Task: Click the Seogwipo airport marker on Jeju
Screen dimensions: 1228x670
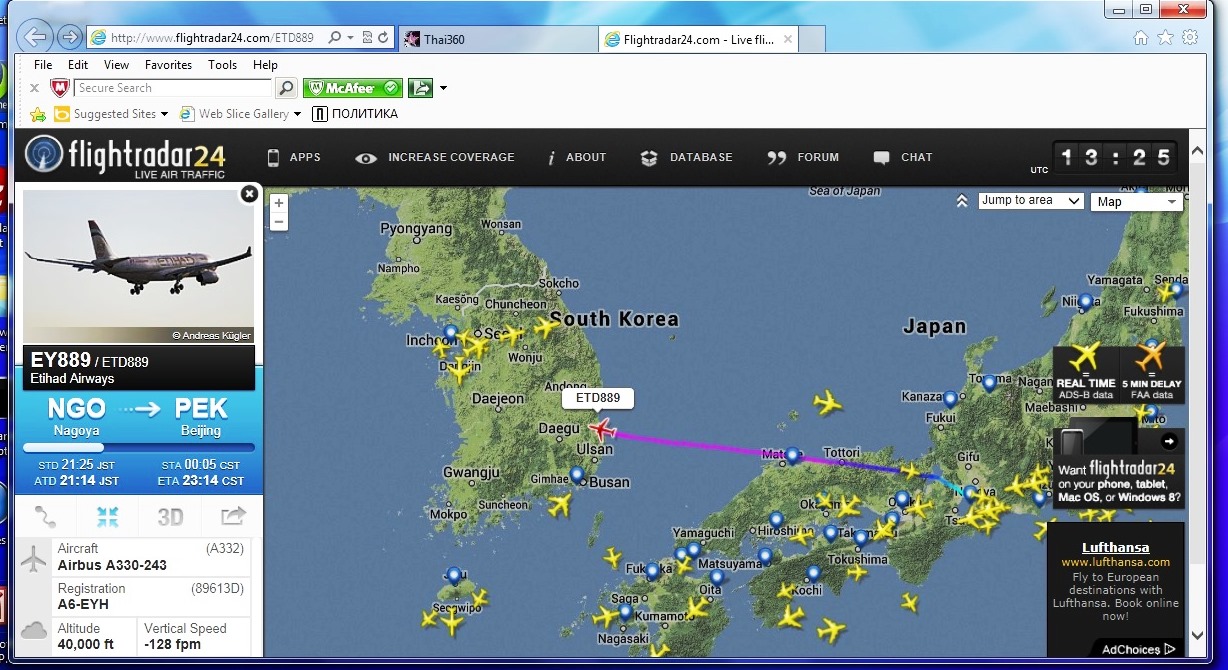Action: pyautogui.click(x=455, y=576)
